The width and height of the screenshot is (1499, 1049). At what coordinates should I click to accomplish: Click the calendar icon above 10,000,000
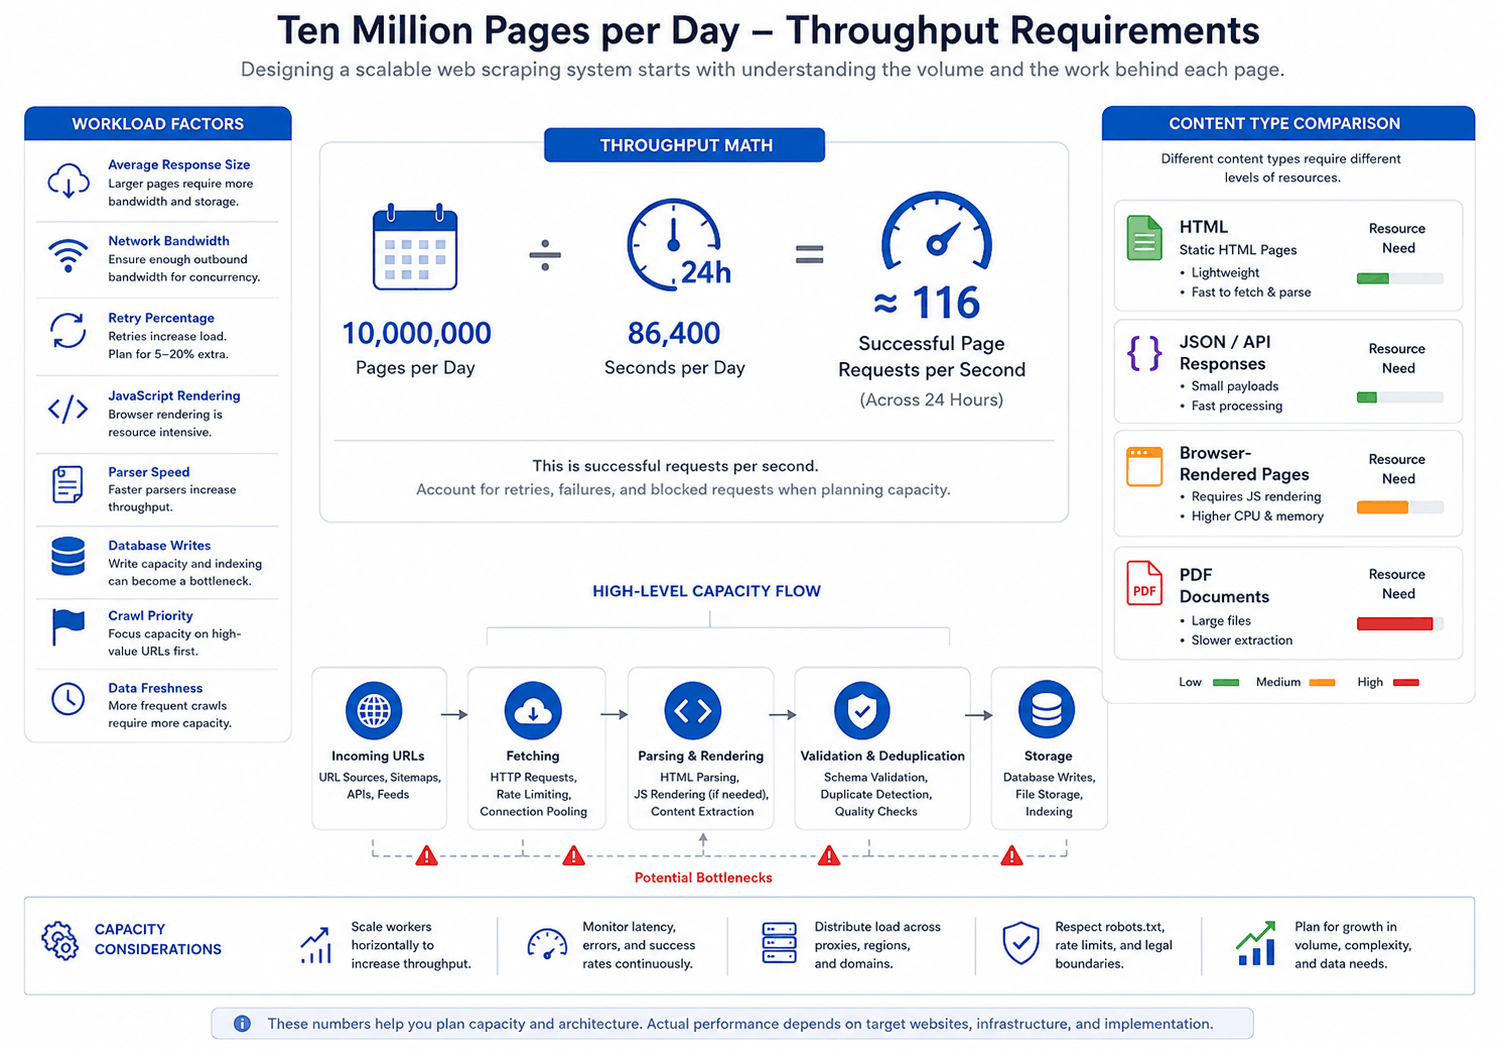(415, 247)
